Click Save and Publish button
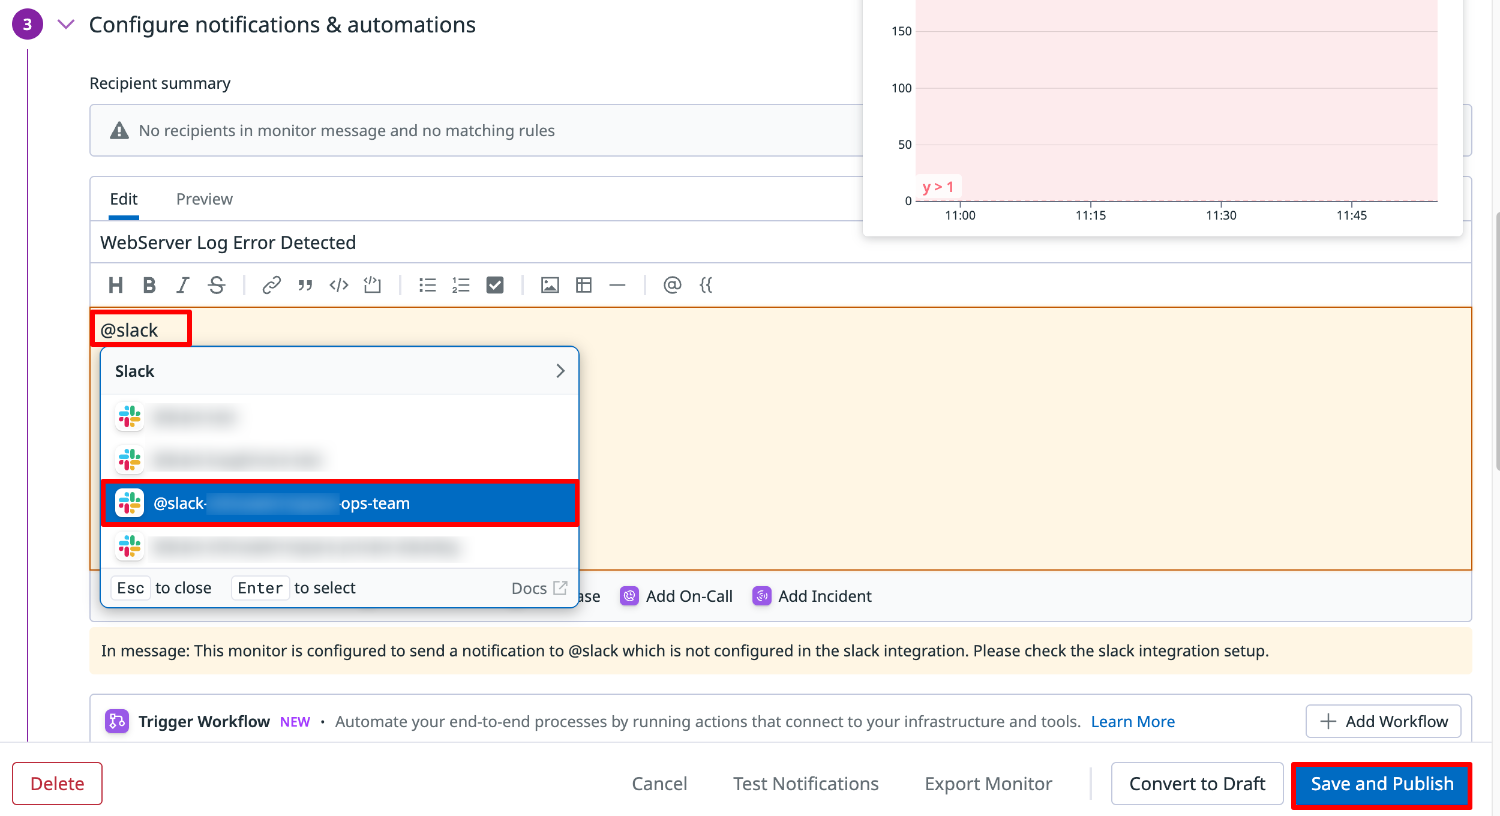 pos(1381,784)
